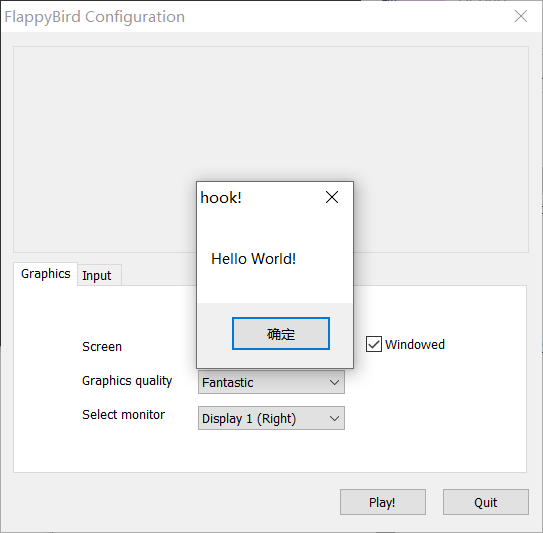The image size is (543, 533).
Task: Close the hook! message box
Action: tap(332, 197)
